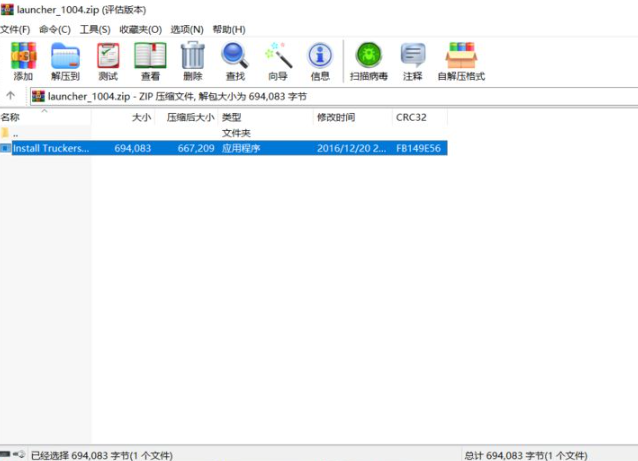Screen dimensions: 638x461
Task: Go up one level arrow
Action: click(x=11, y=96)
